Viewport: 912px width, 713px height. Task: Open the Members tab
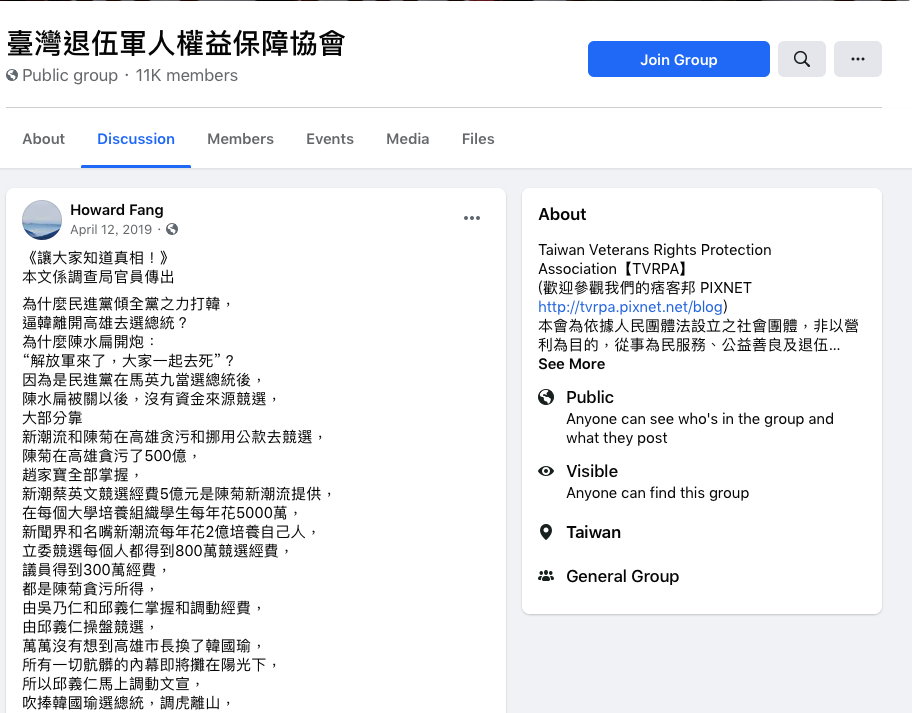(240, 139)
